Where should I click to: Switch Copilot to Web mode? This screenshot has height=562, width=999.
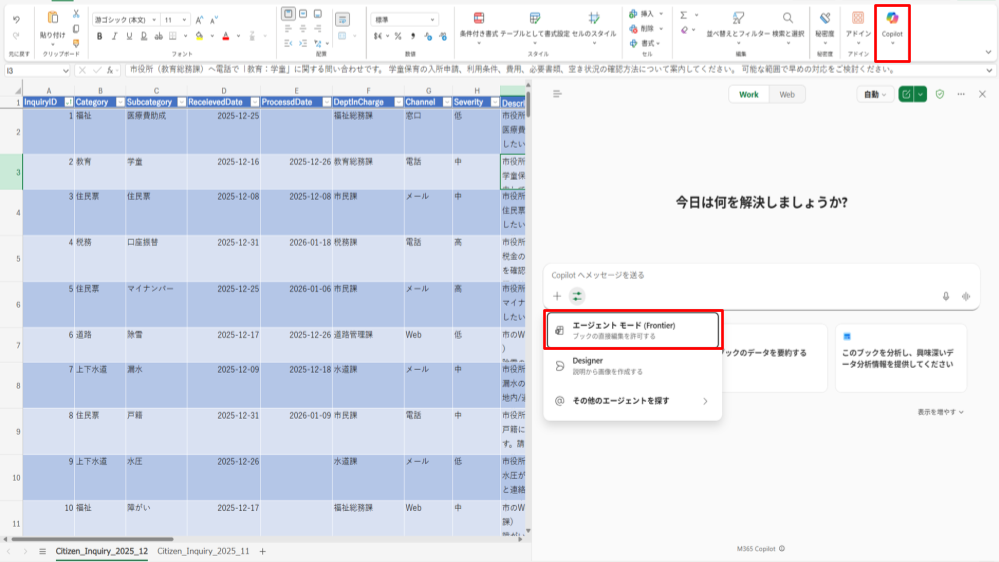tap(787, 94)
